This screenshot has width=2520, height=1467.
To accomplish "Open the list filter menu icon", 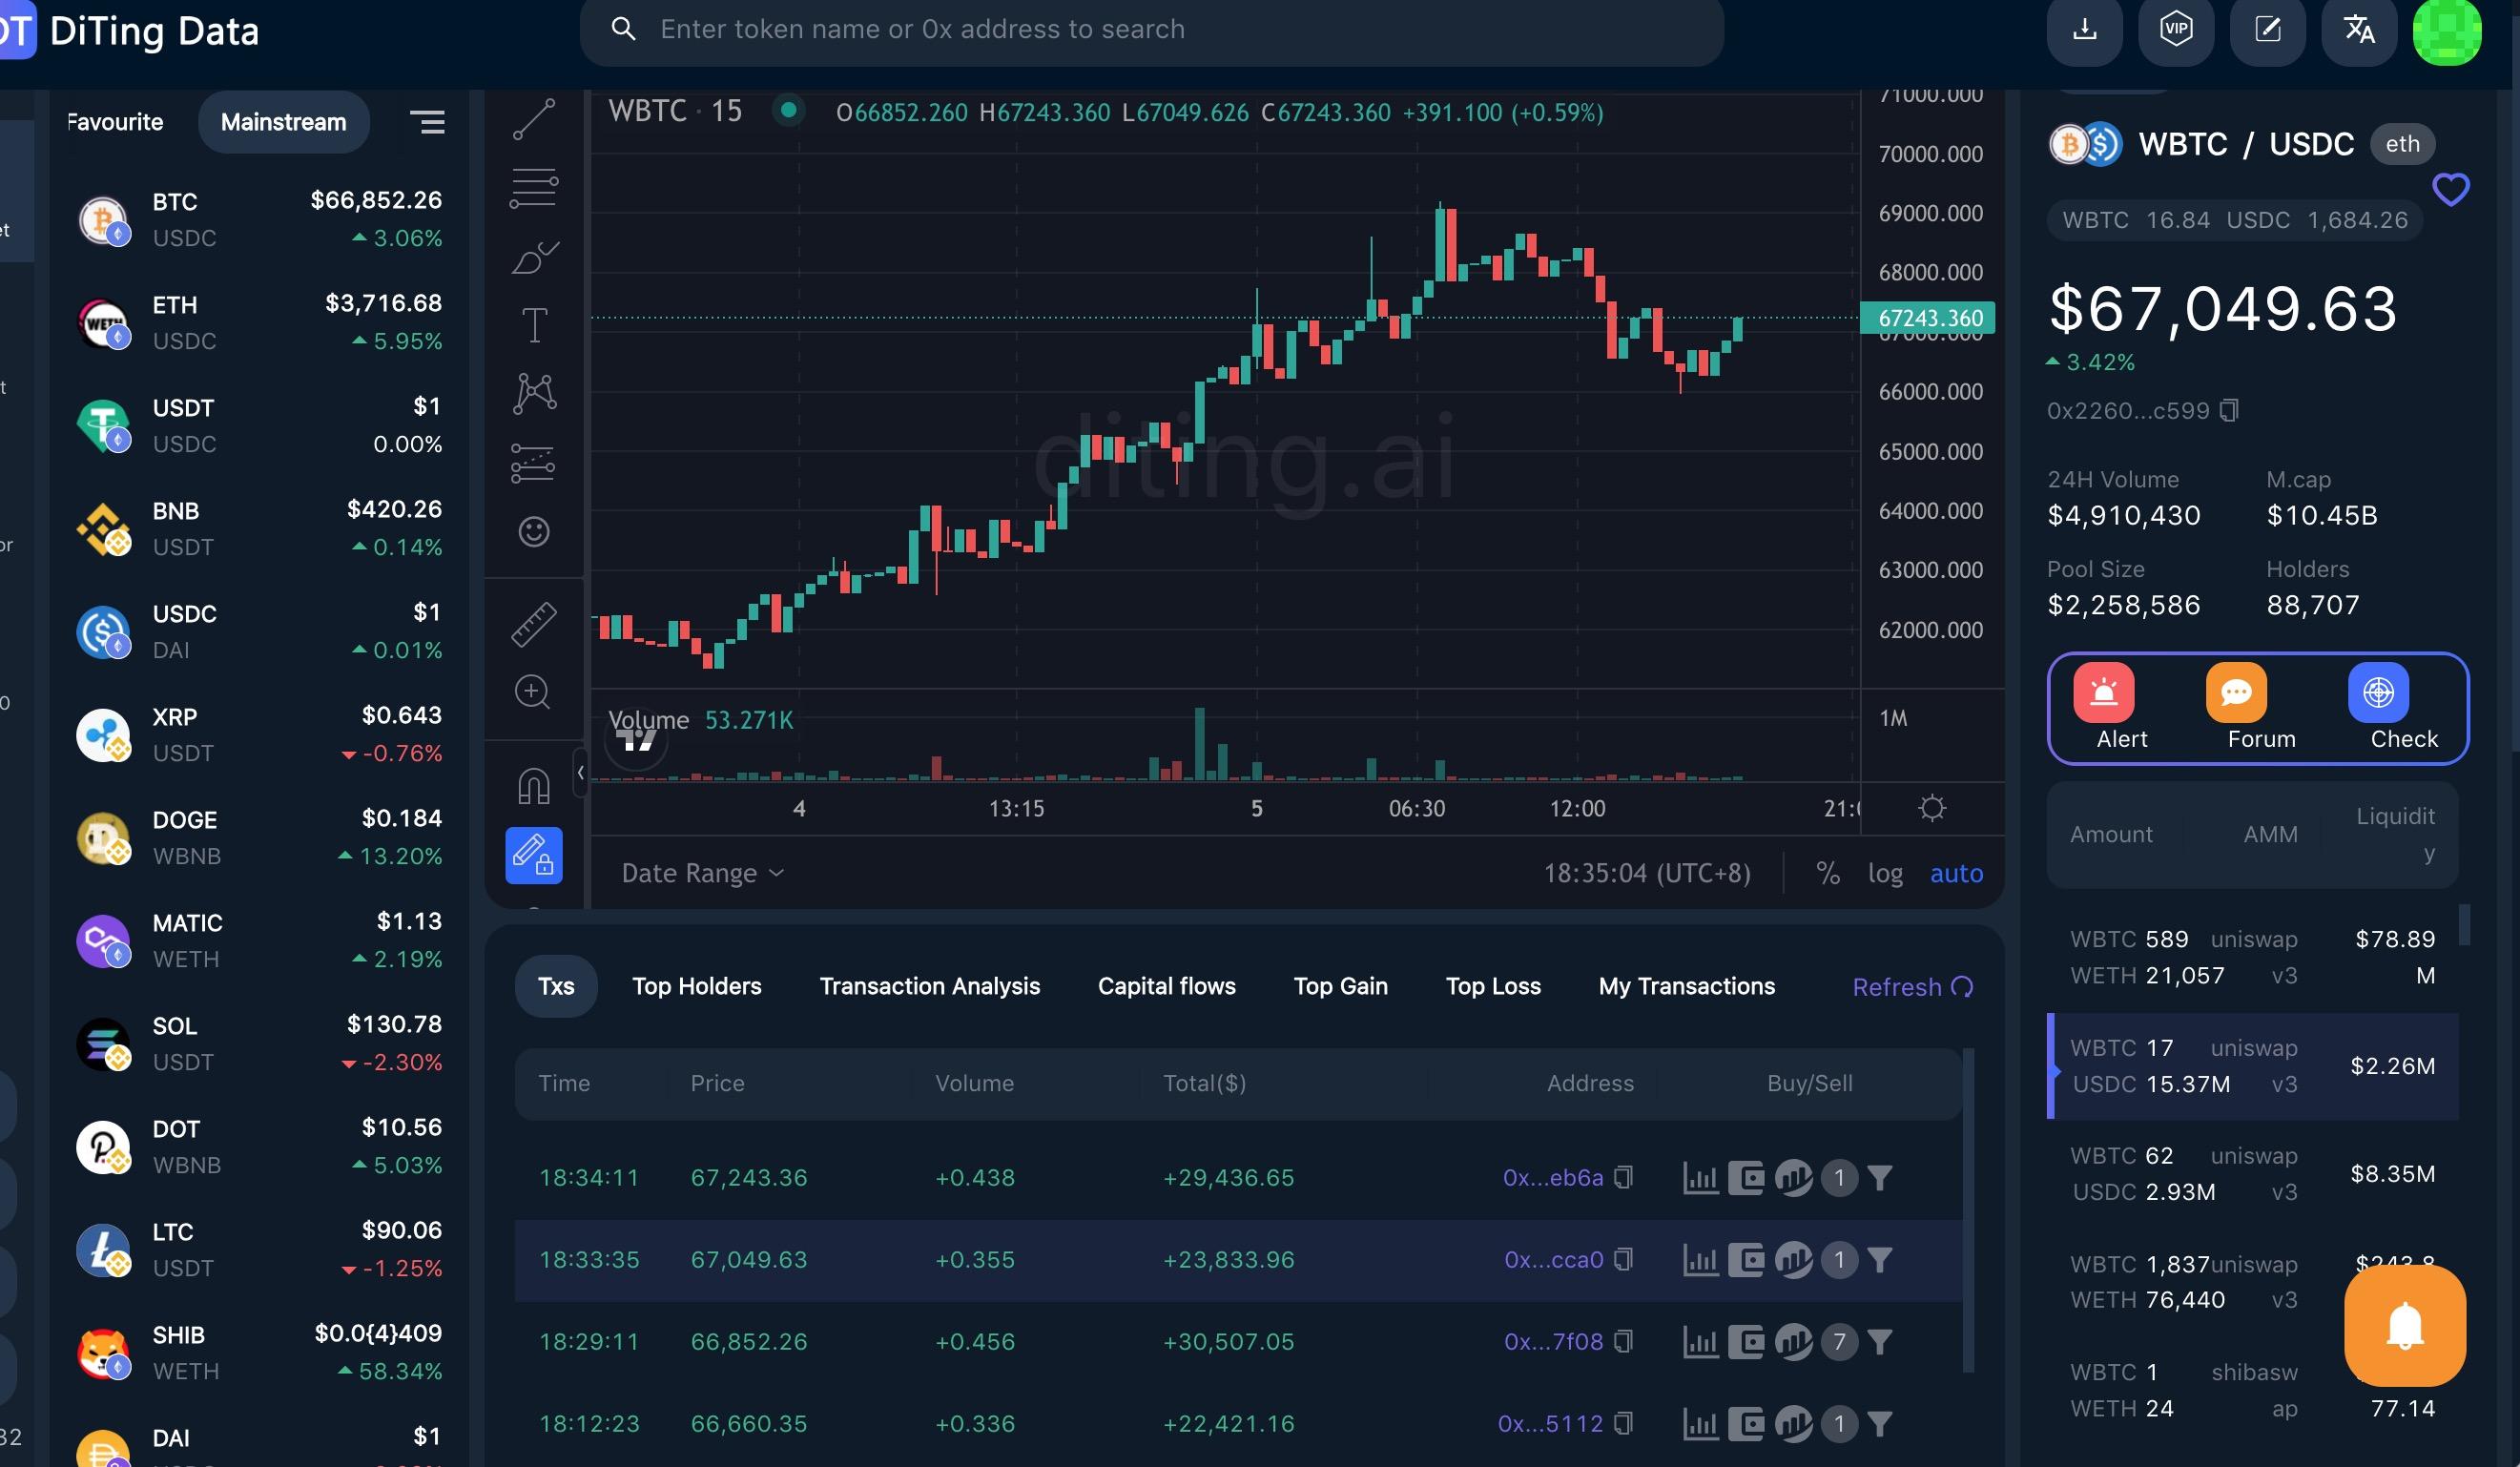I will [427, 122].
